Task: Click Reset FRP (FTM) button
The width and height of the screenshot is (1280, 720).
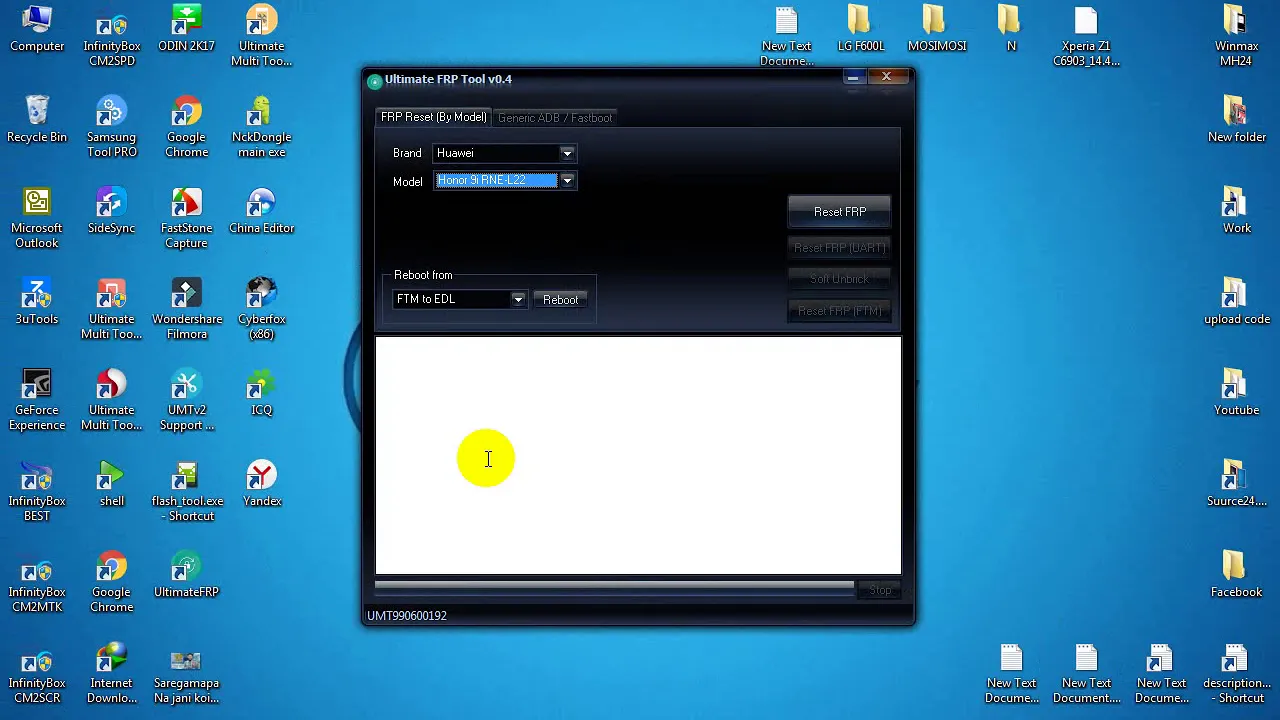Action: [840, 311]
